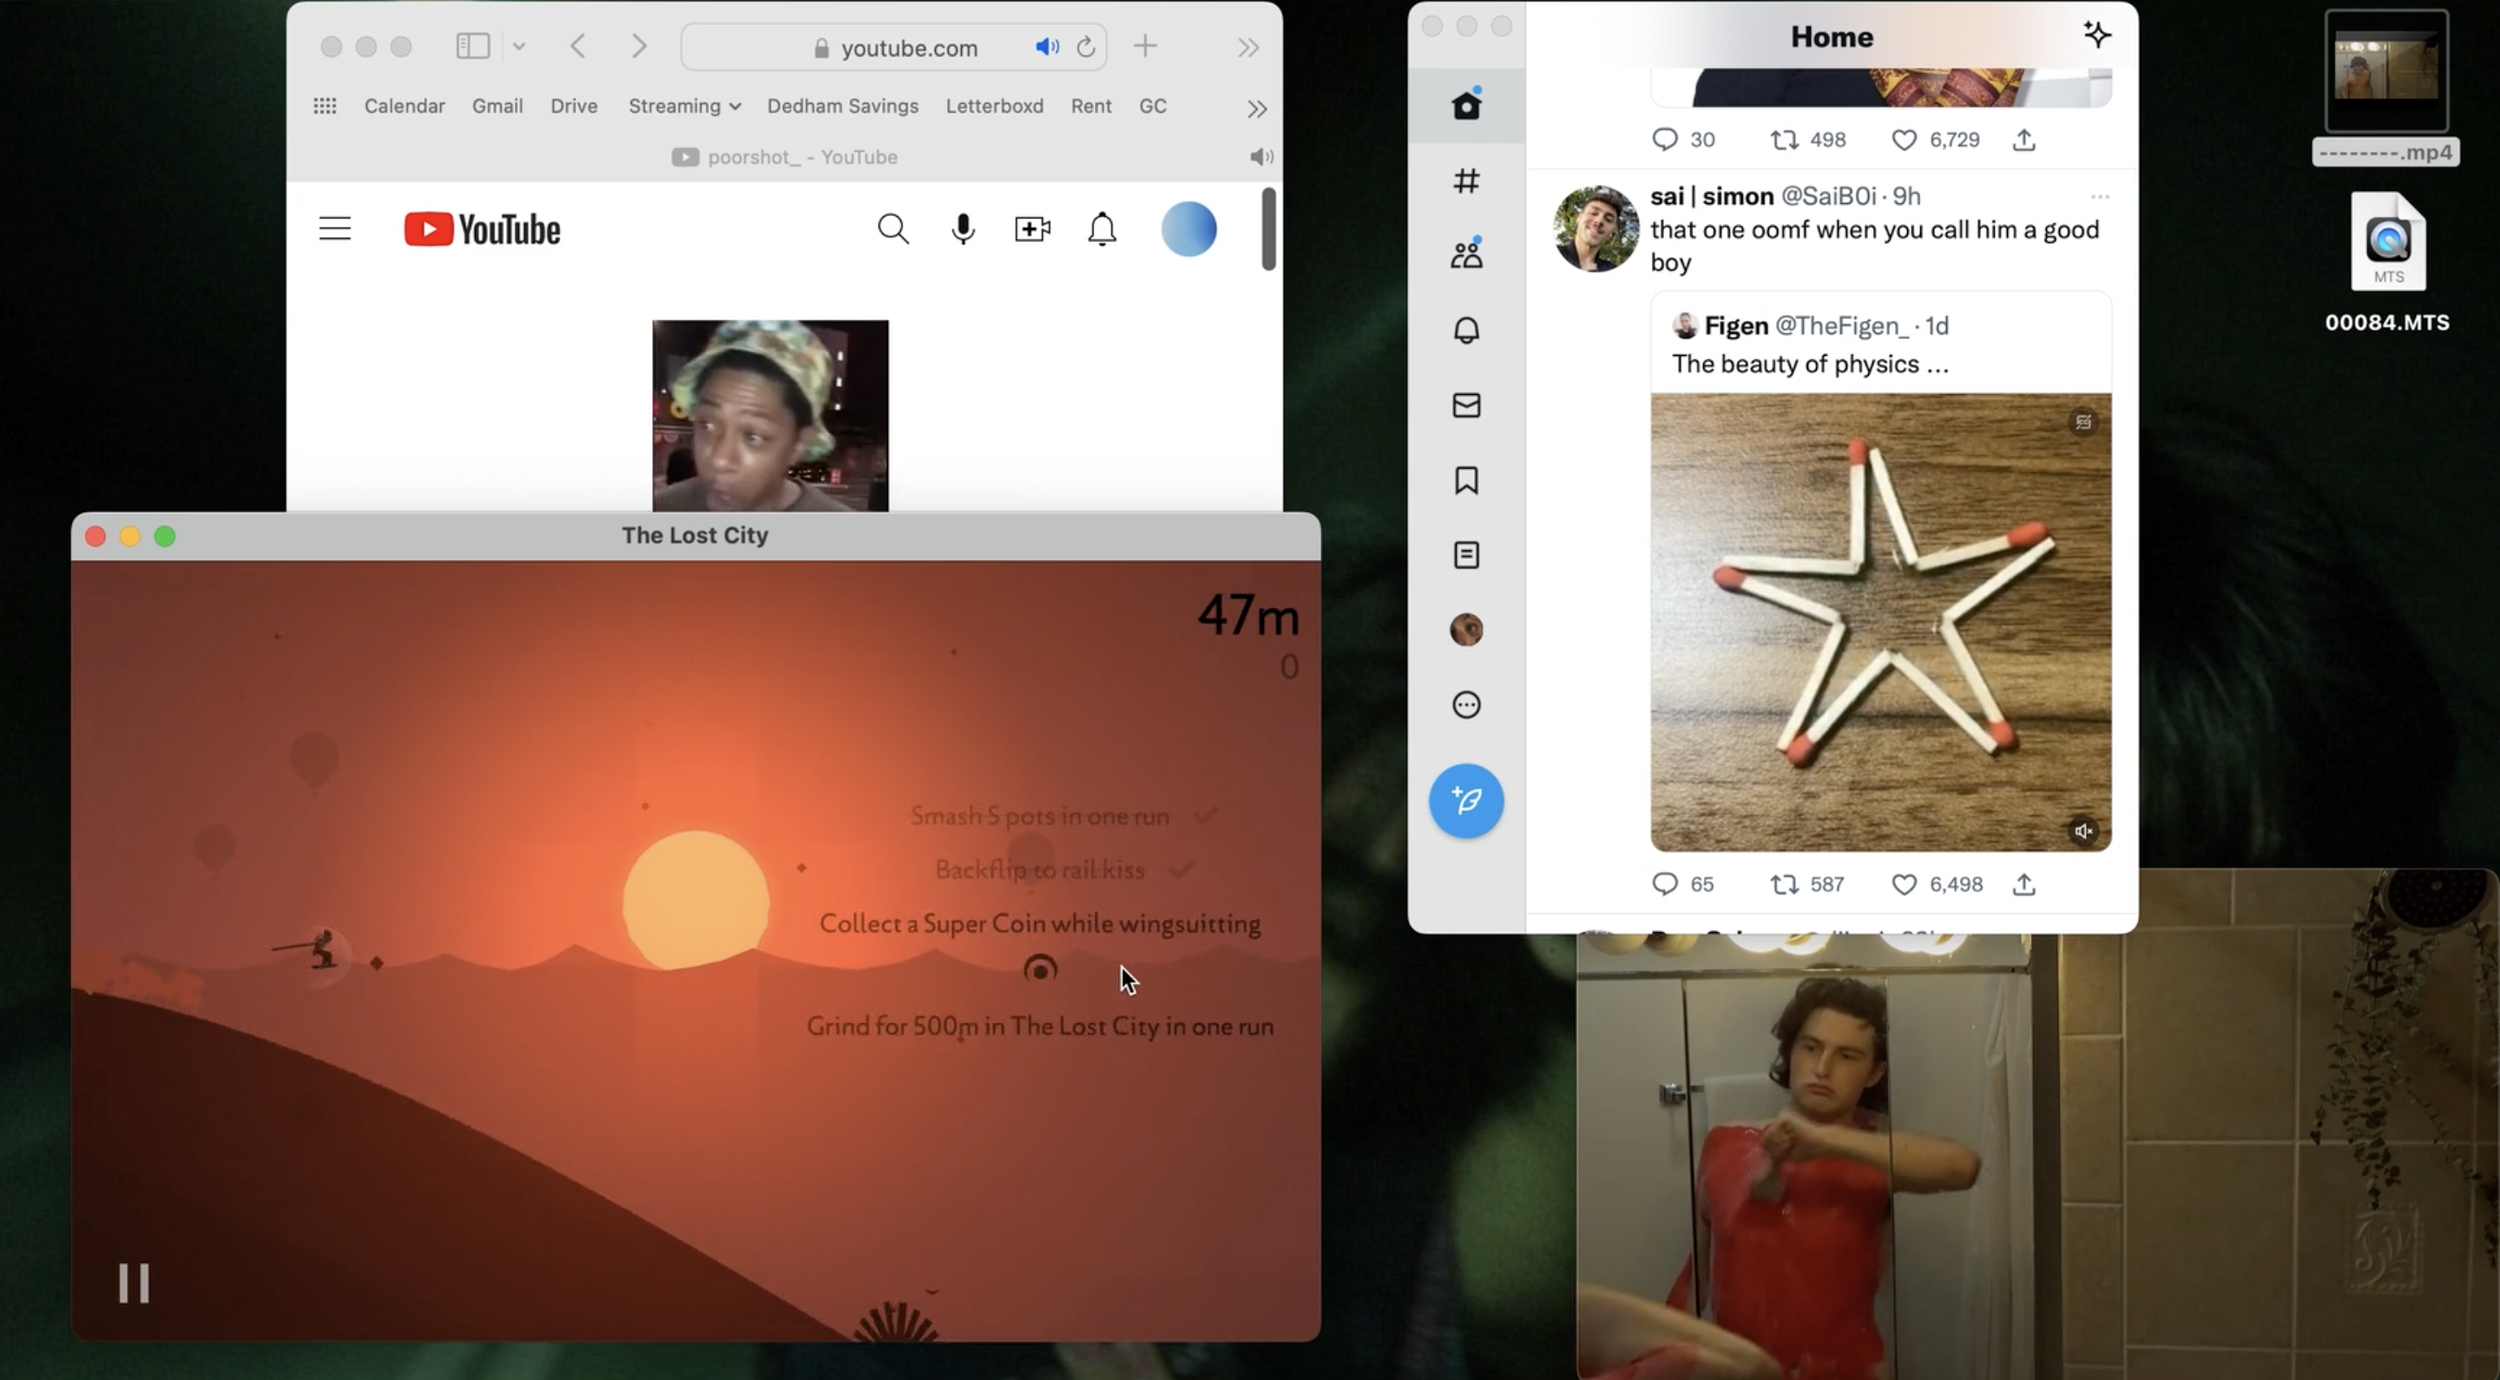Open Twitter Explore hashtag icon
The height and width of the screenshot is (1380, 2500).
pyautogui.click(x=1466, y=181)
